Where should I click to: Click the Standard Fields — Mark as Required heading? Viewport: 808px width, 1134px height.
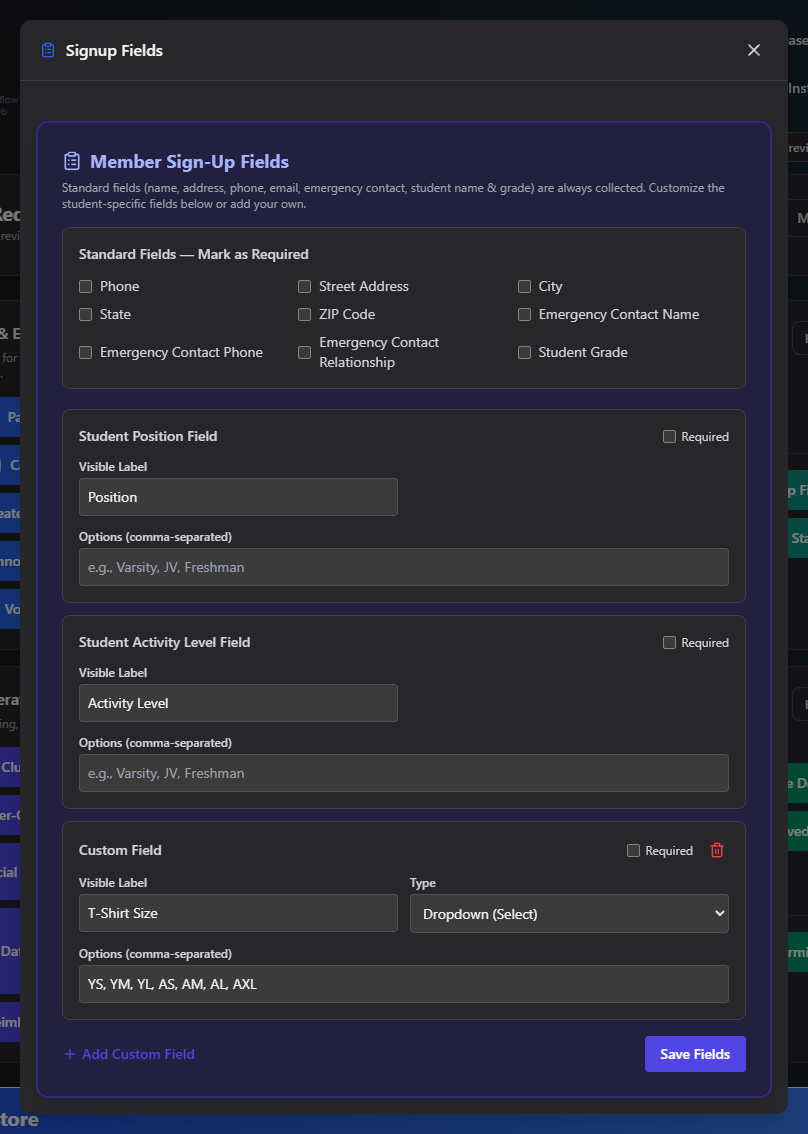pos(193,255)
